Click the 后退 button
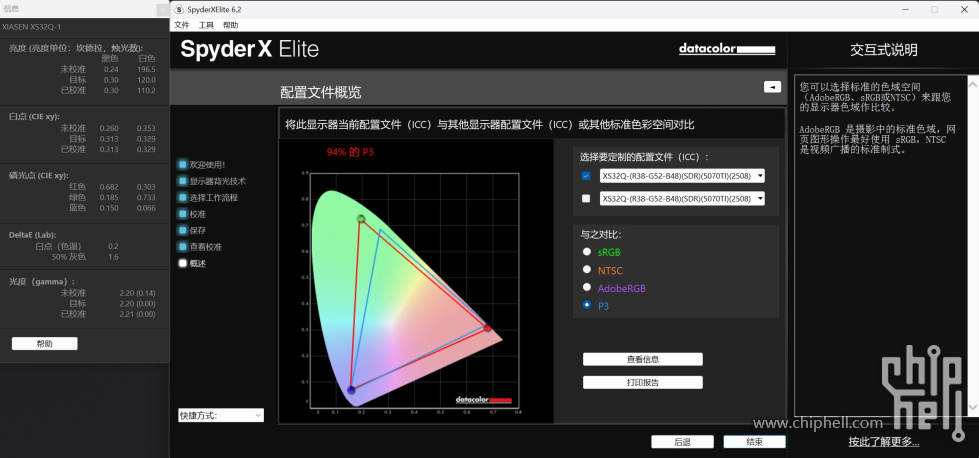 682,441
